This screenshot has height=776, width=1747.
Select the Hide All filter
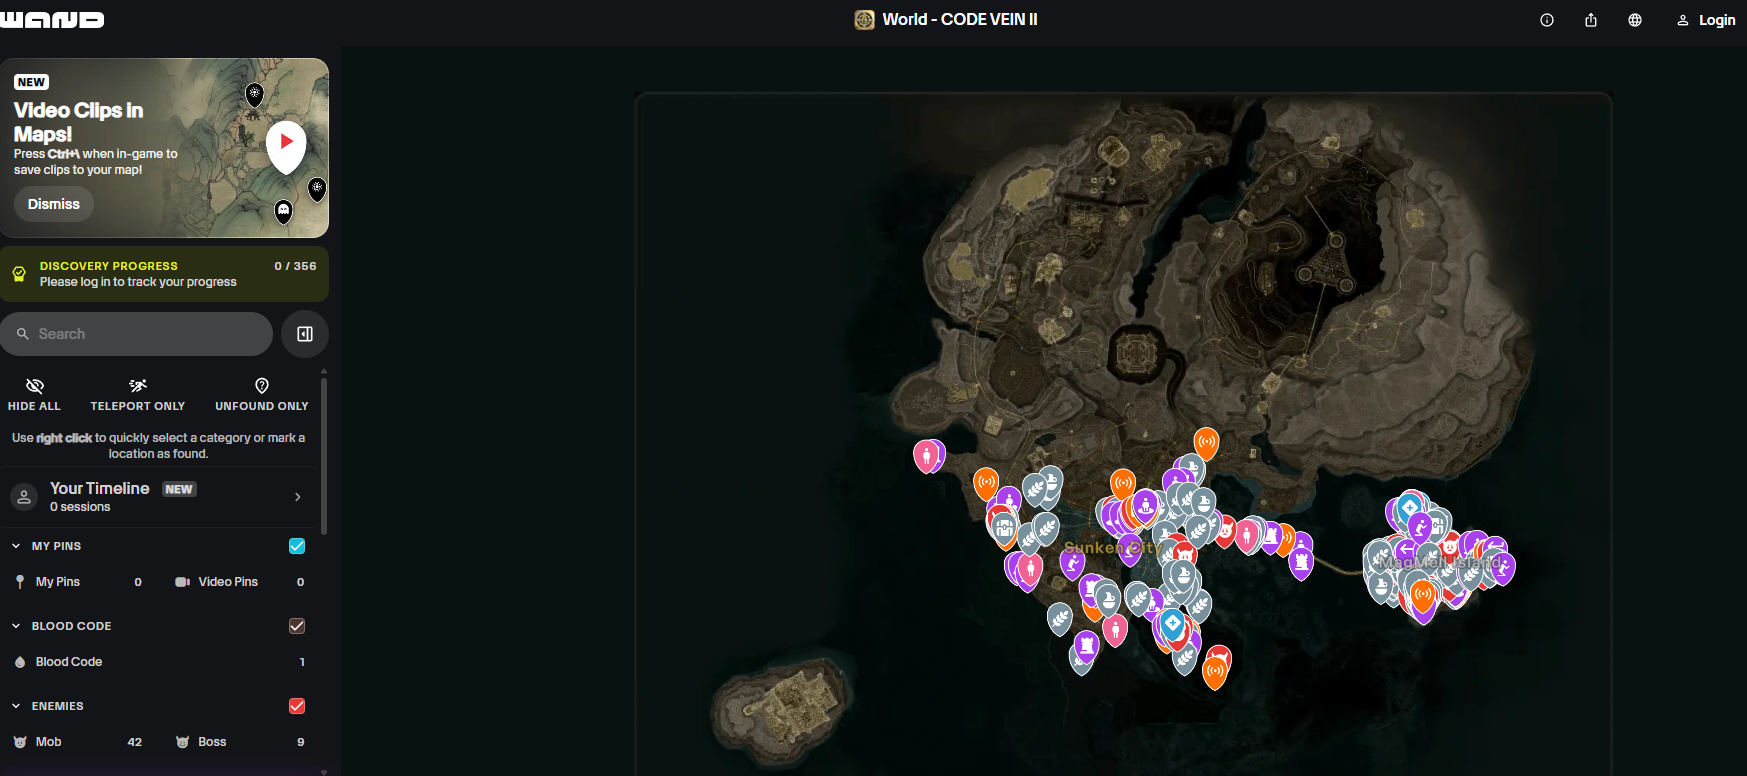click(34, 394)
